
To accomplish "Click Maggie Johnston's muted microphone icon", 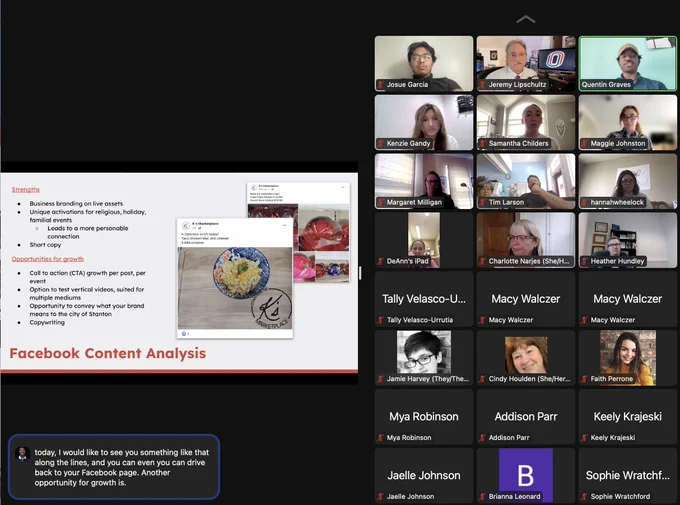I will click(x=584, y=143).
